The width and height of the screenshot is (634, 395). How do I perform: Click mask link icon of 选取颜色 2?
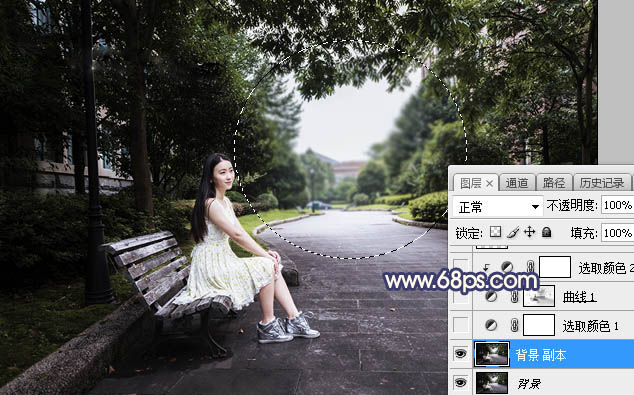tap(530, 267)
